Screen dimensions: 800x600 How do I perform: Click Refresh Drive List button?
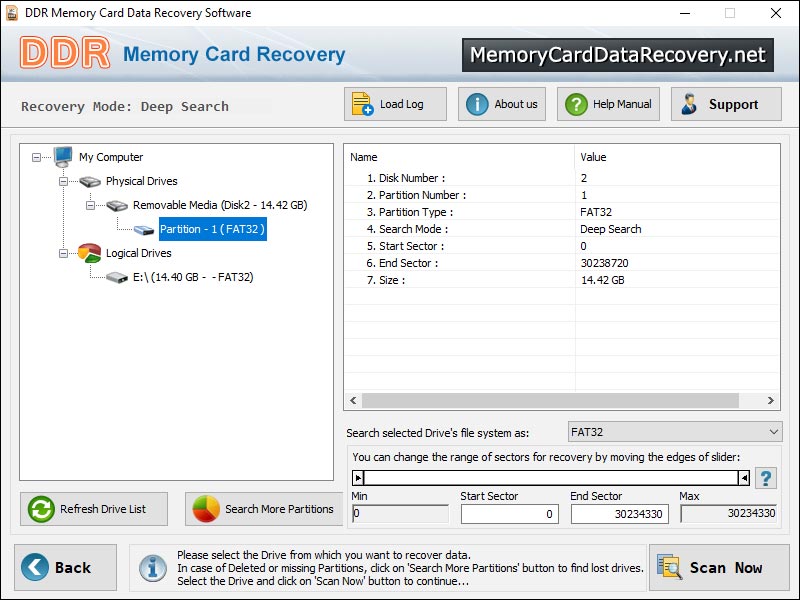point(93,509)
